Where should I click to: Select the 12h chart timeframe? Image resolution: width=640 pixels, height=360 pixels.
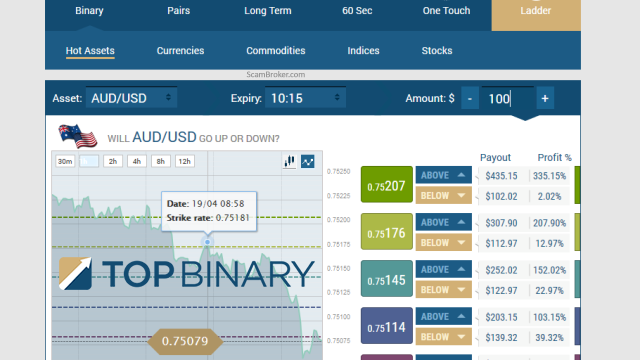point(184,161)
